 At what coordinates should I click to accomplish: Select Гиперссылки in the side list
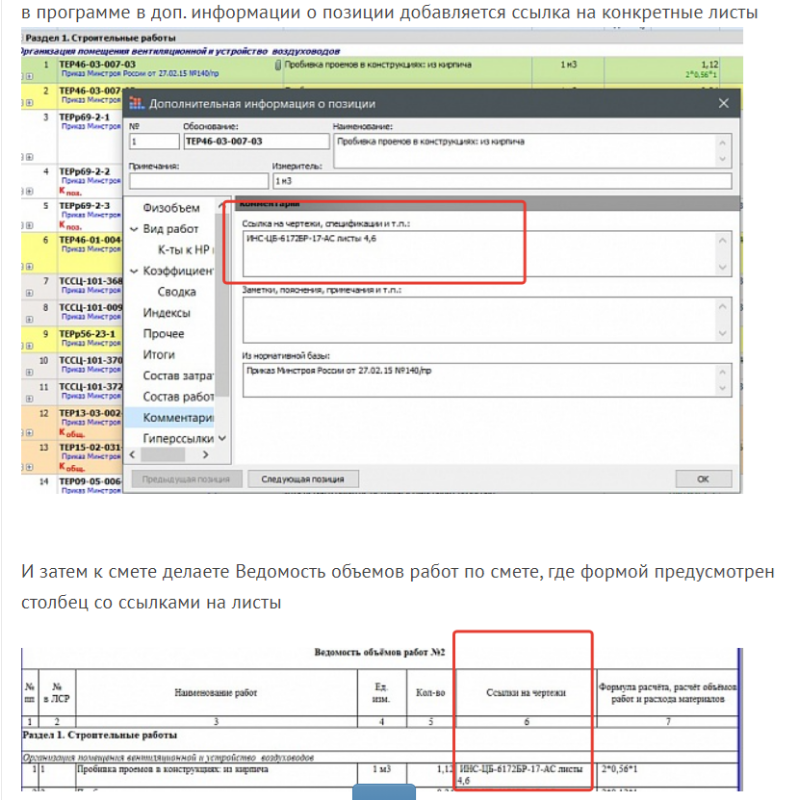[178, 438]
